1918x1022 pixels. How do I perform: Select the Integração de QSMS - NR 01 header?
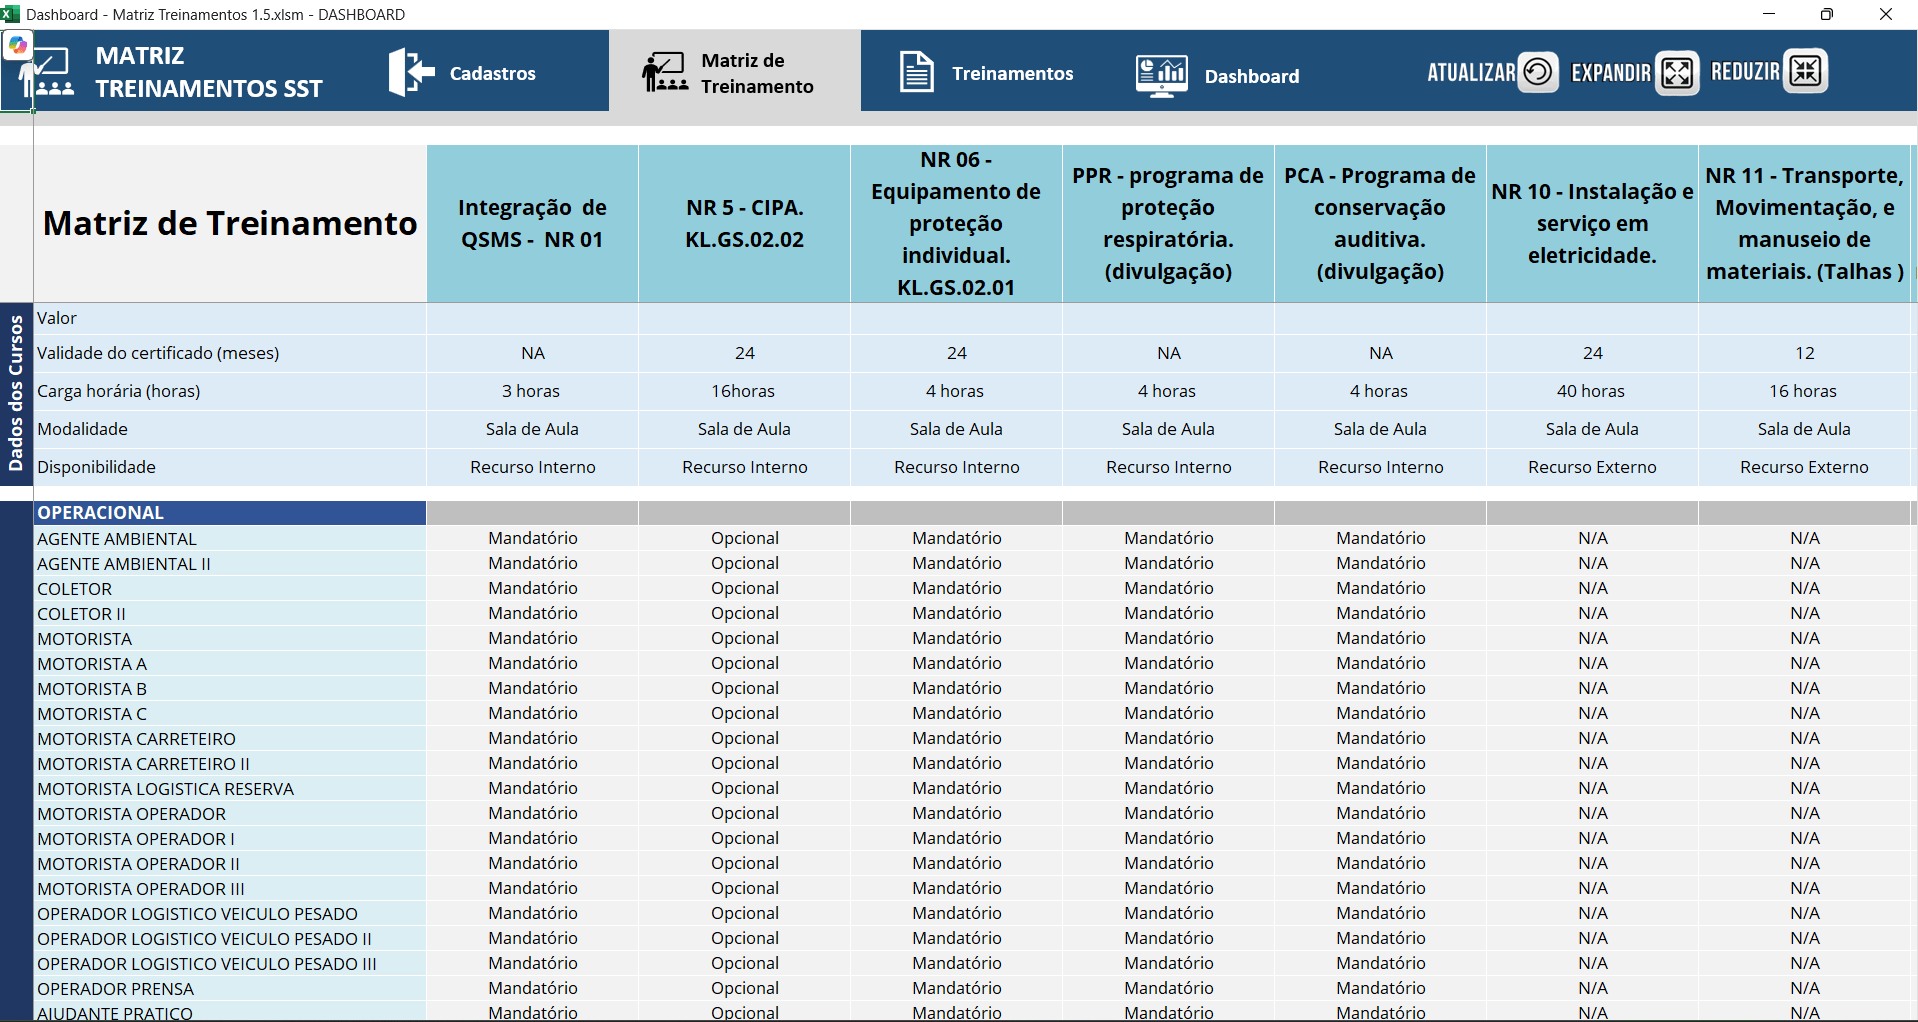tap(532, 224)
